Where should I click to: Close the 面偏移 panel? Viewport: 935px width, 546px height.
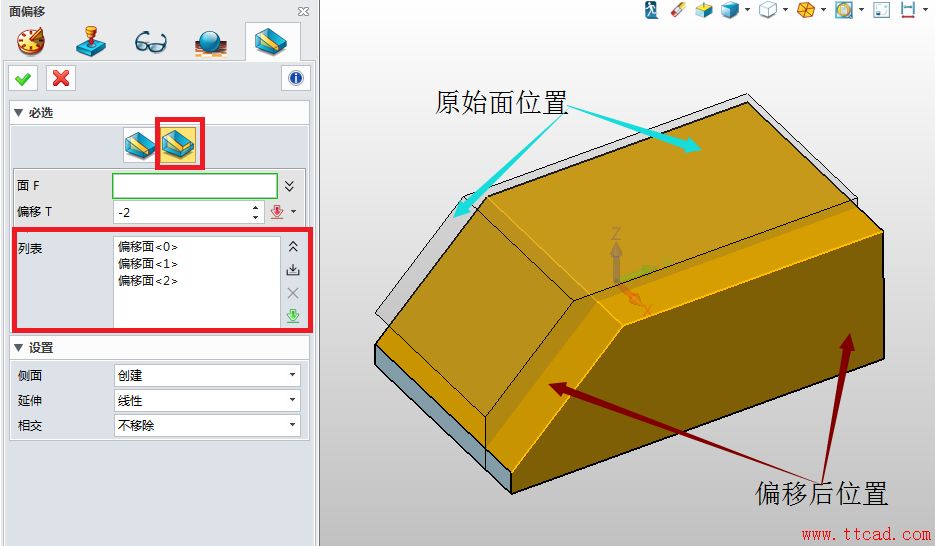(x=304, y=11)
